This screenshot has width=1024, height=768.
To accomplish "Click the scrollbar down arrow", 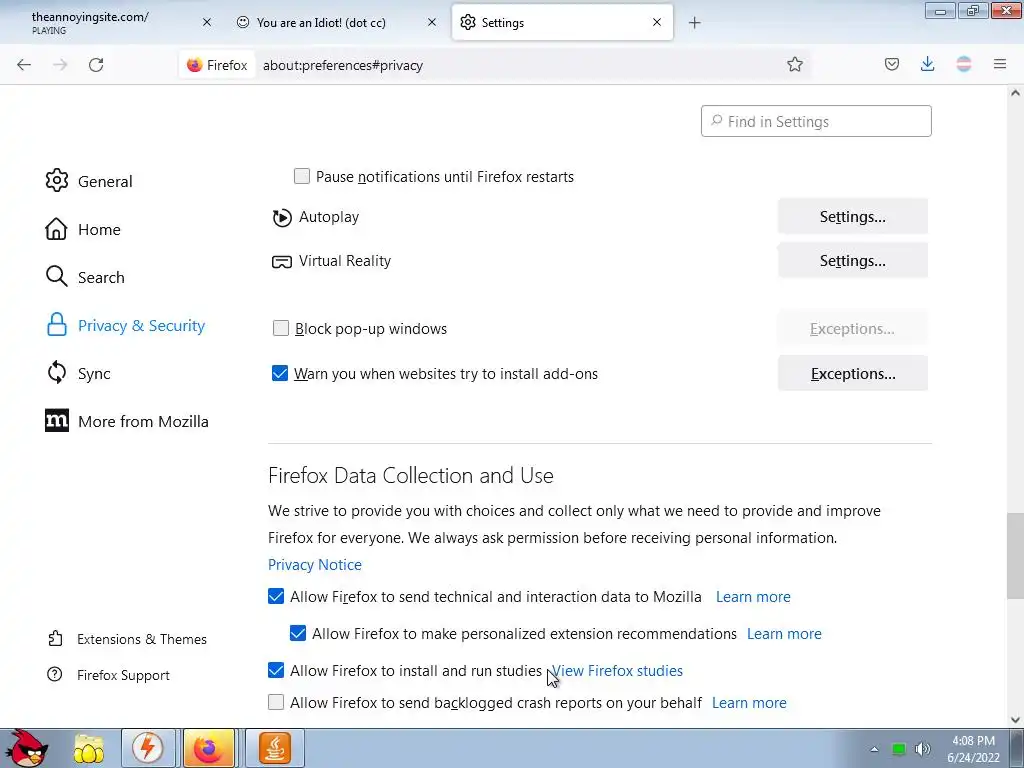I will coord(1016,720).
